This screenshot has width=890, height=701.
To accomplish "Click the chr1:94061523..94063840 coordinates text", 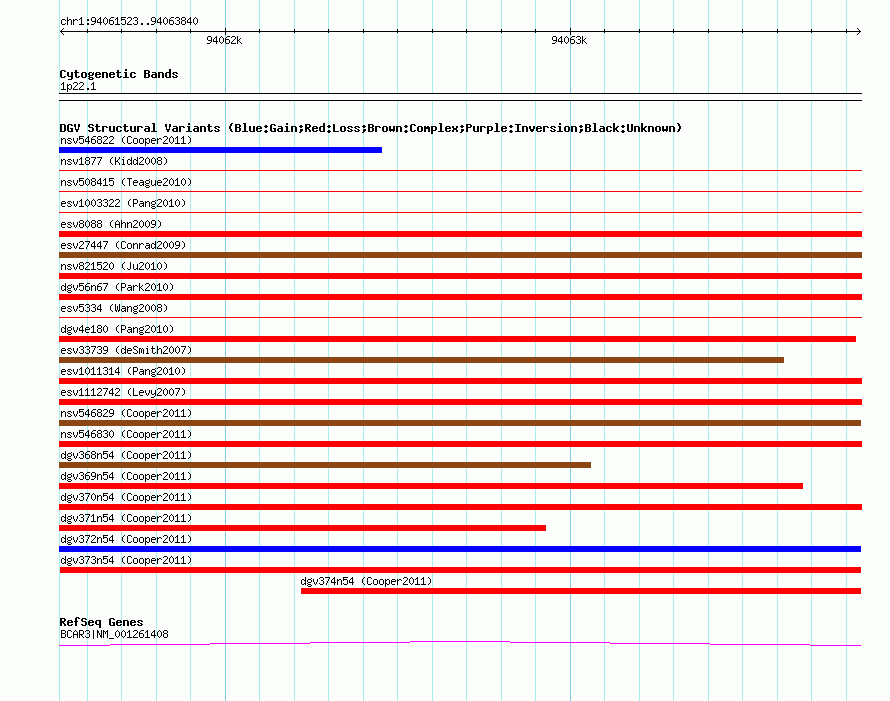I will [129, 21].
